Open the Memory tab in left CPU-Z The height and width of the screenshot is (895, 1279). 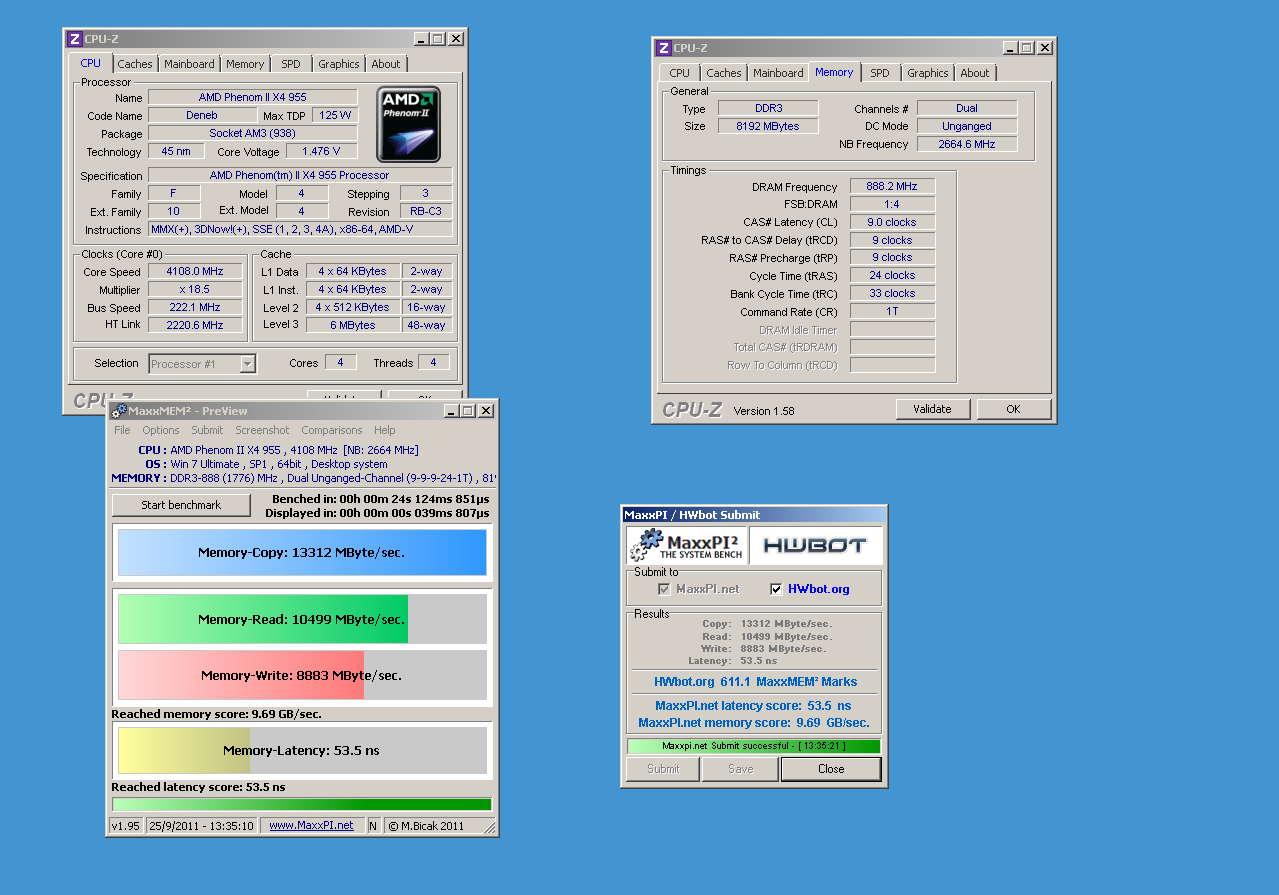pyautogui.click(x=245, y=64)
